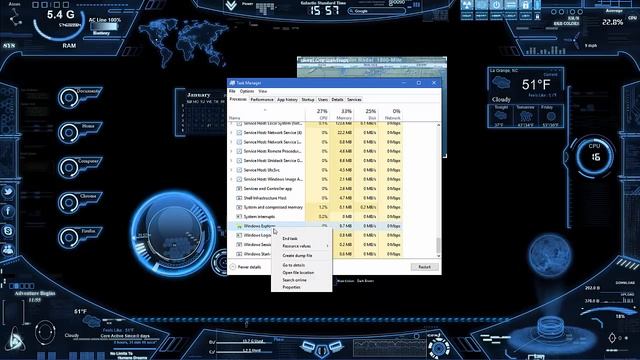Collapse to Fewer details in Task Manager
The image size is (640, 360).
(x=246, y=267)
